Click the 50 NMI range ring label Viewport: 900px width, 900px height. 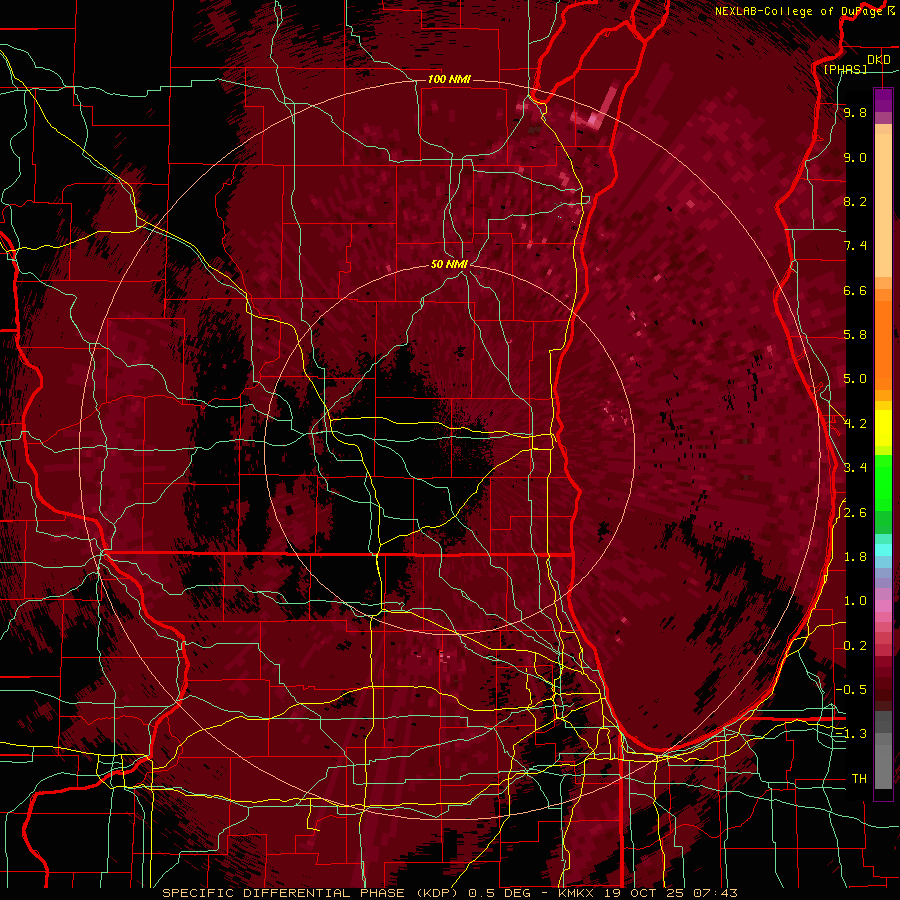pyautogui.click(x=449, y=264)
